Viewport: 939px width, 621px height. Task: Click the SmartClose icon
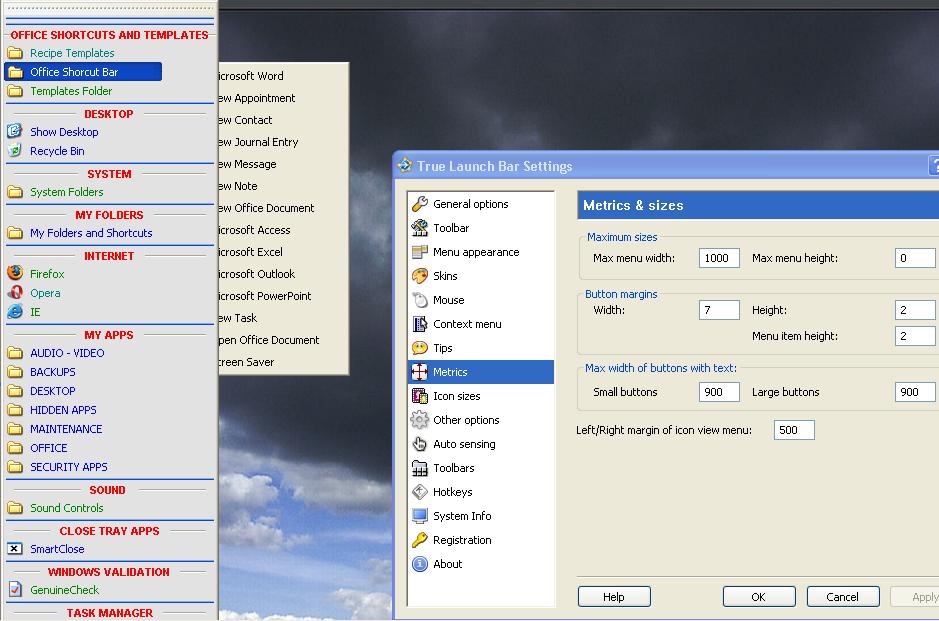(x=15, y=549)
